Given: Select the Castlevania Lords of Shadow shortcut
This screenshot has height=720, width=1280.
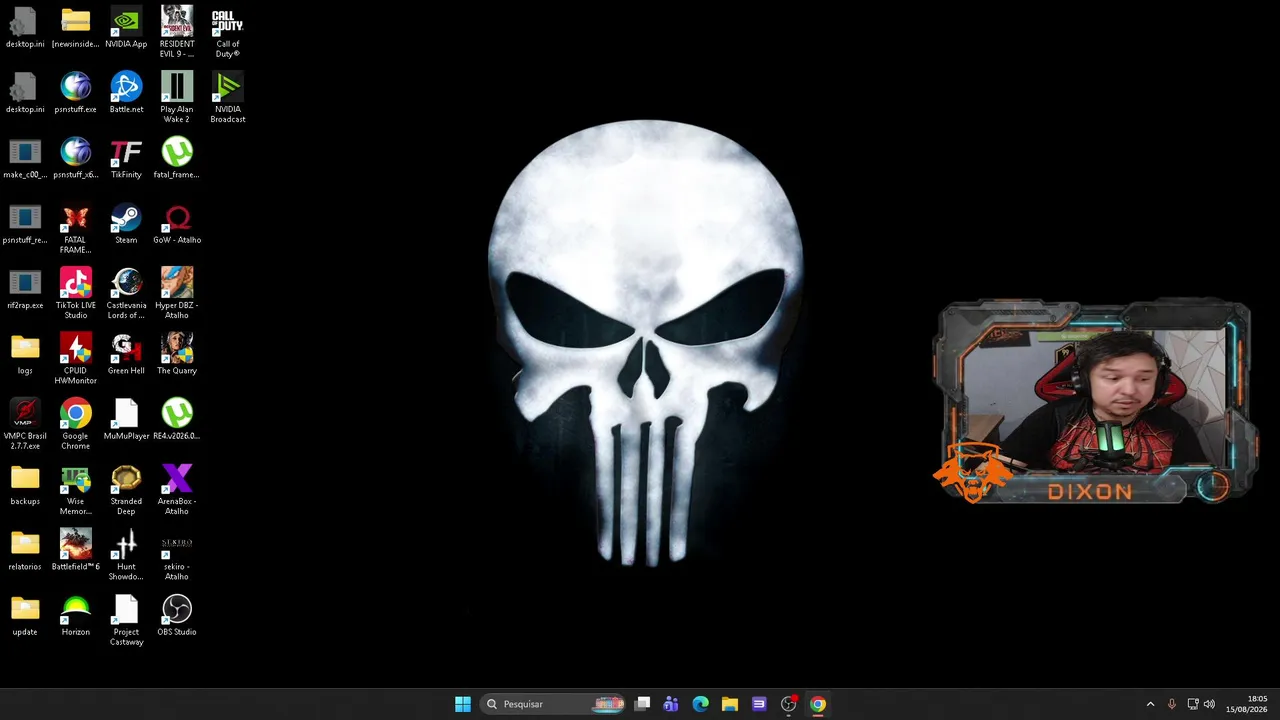Looking at the screenshot, I should (x=126, y=293).
